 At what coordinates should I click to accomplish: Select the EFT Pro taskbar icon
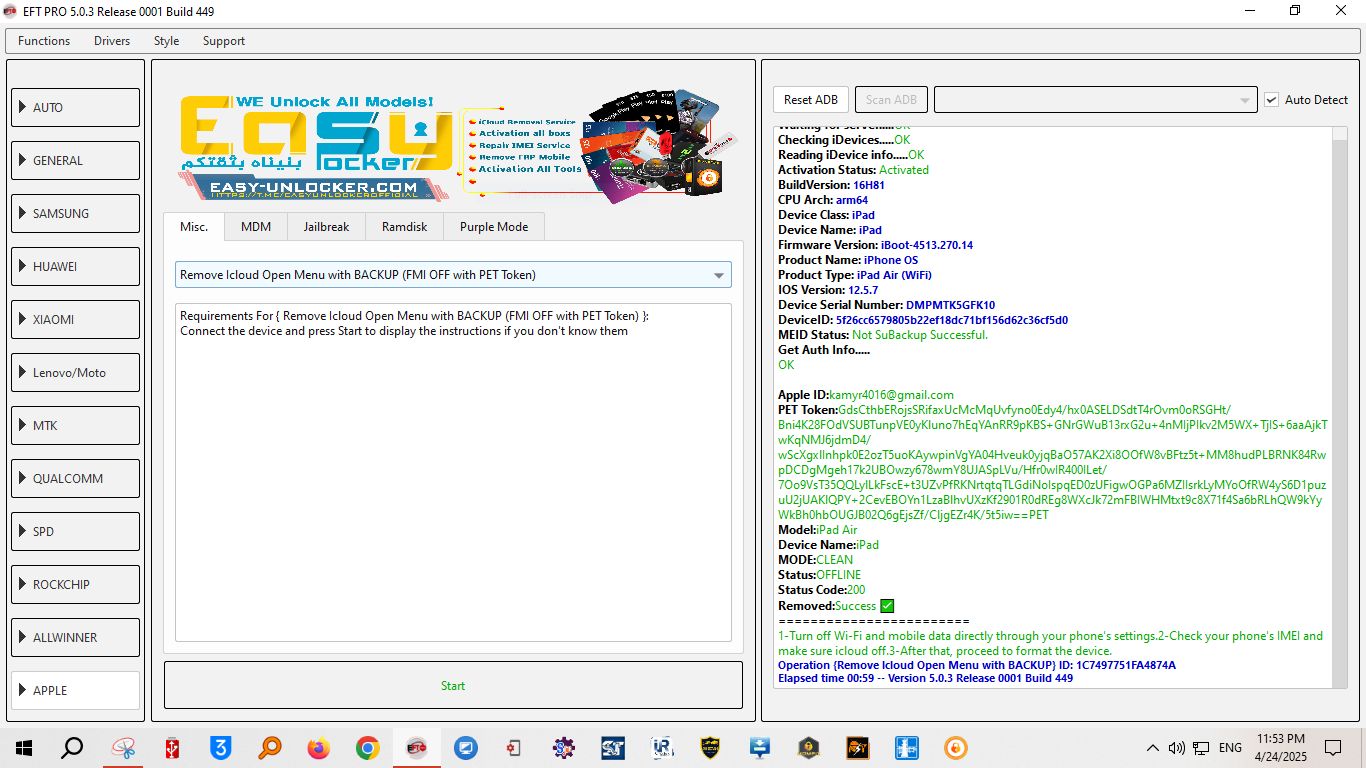pyautogui.click(x=417, y=747)
